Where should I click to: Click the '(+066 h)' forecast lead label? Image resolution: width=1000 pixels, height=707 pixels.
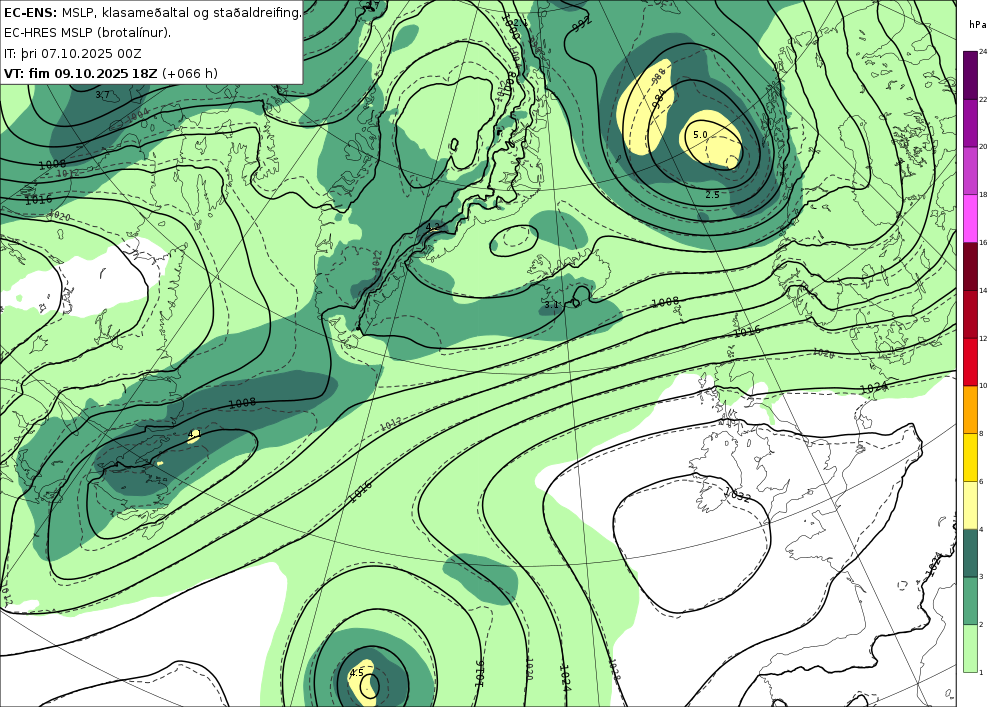point(190,73)
